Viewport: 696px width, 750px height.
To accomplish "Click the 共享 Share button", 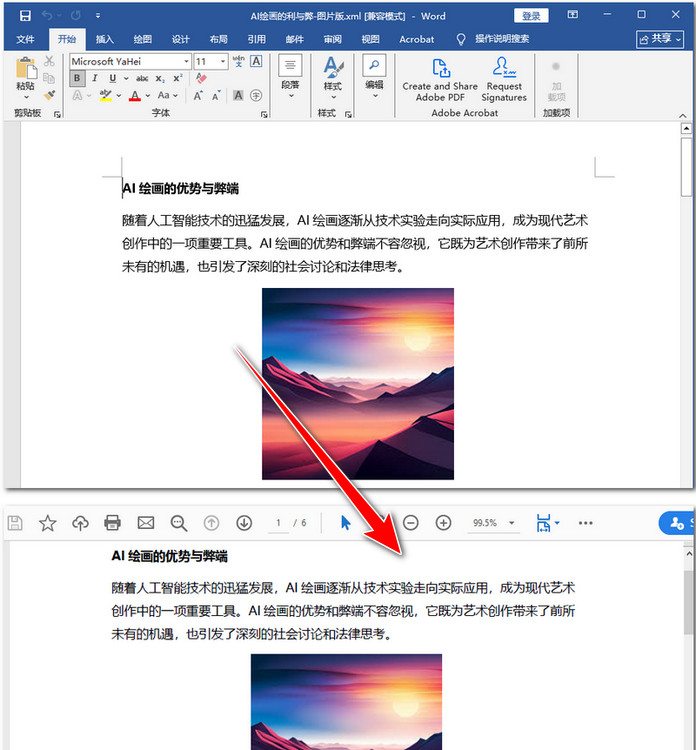I will pyautogui.click(x=662, y=39).
